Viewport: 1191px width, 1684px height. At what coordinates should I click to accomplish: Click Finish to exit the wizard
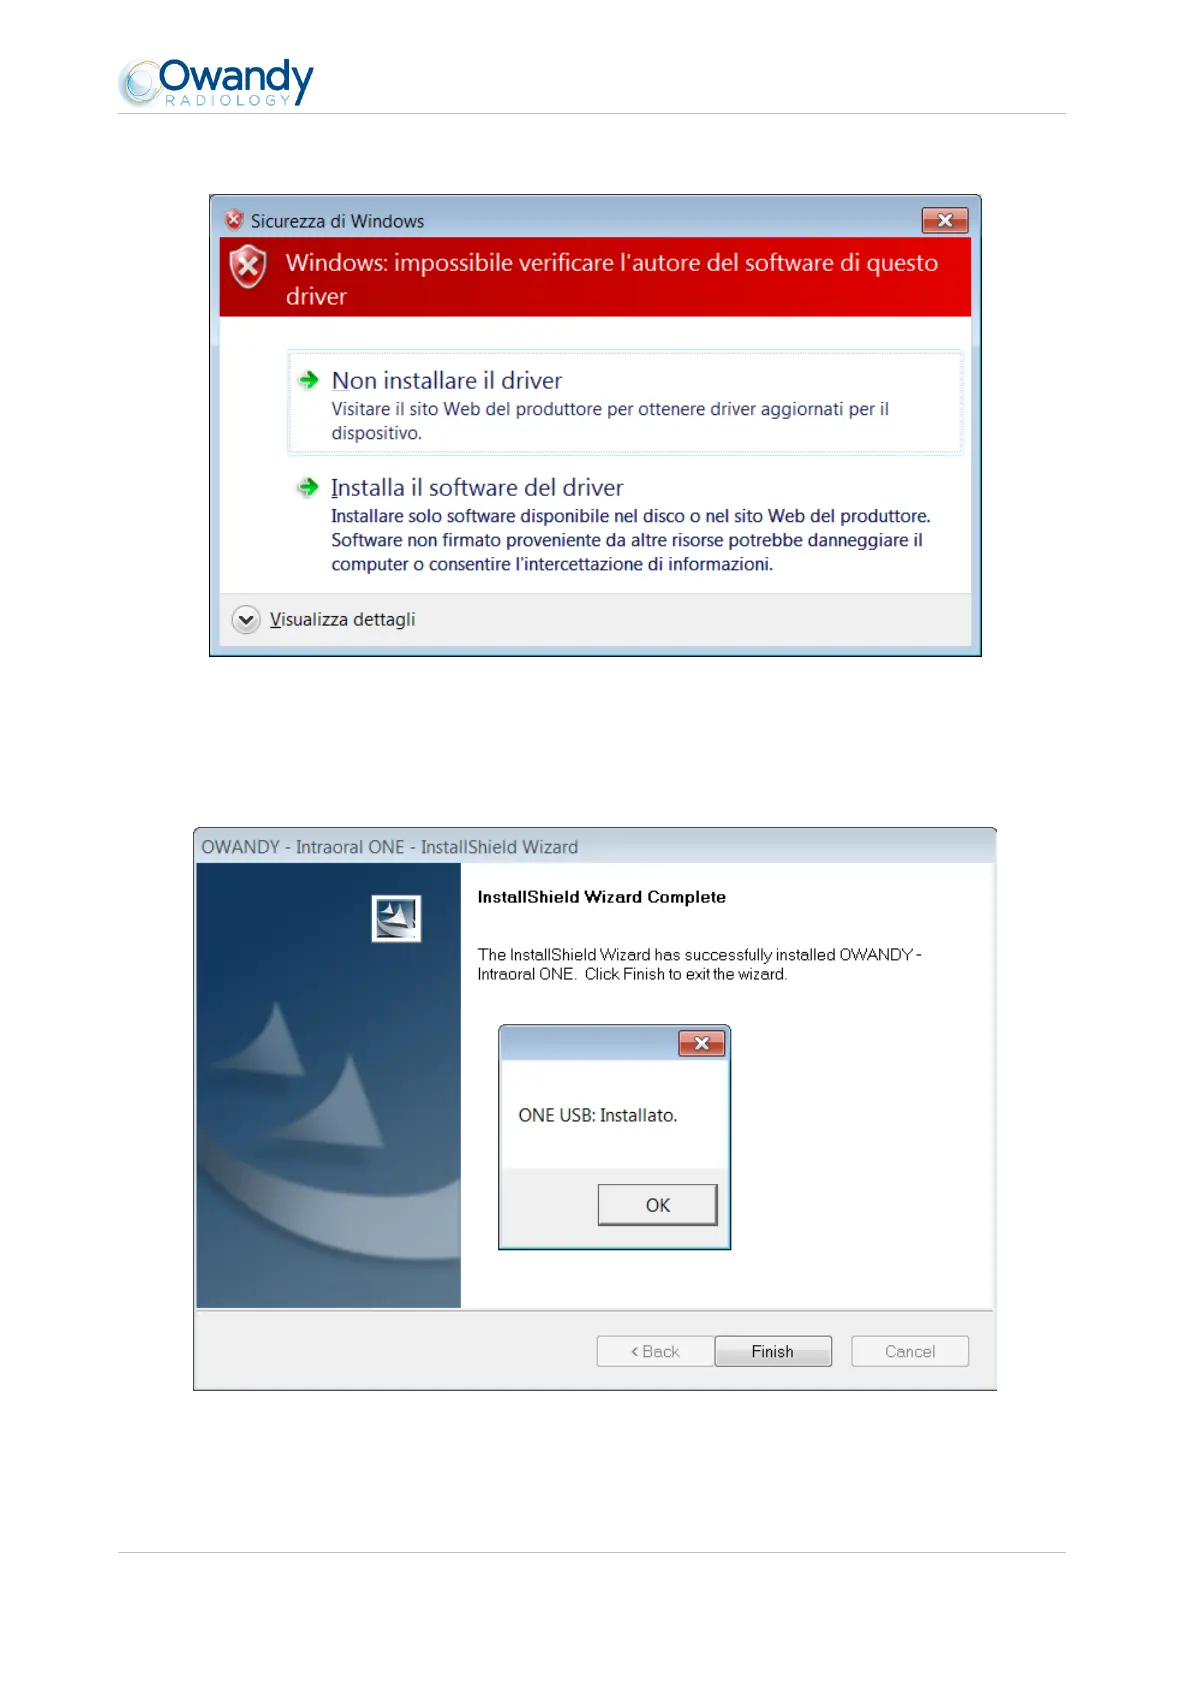point(773,1351)
